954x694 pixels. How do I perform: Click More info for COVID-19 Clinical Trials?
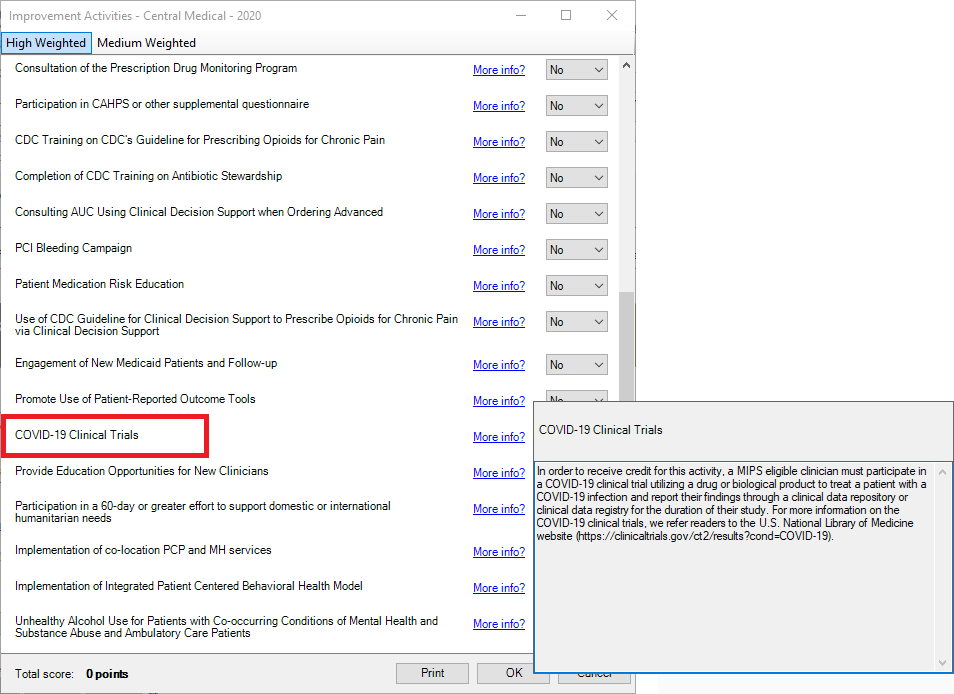point(498,437)
